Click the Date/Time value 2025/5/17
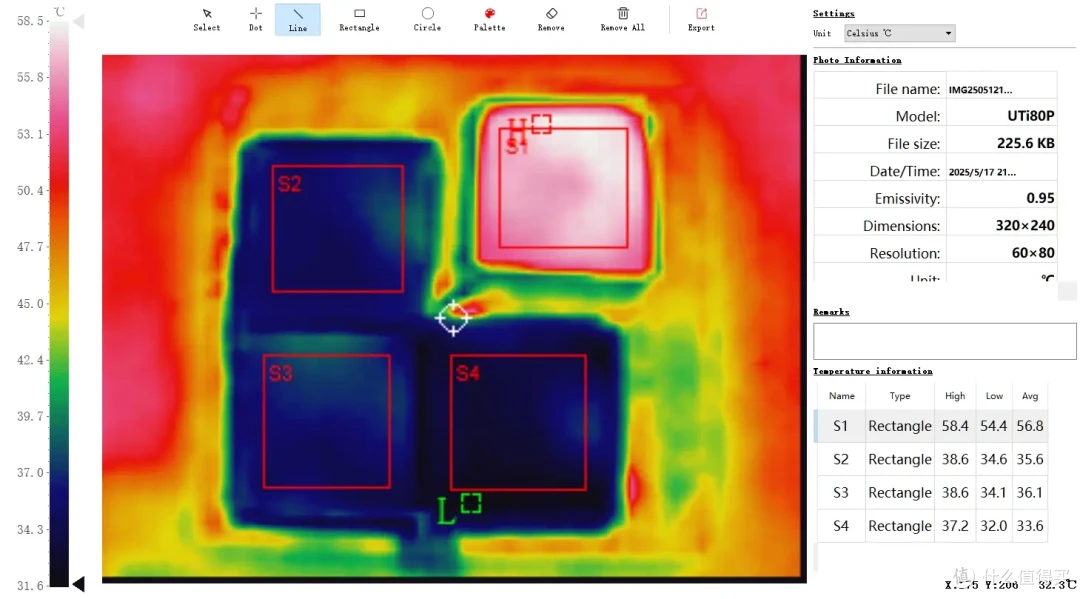This screenshot has height=599, width=1080. 982,172
